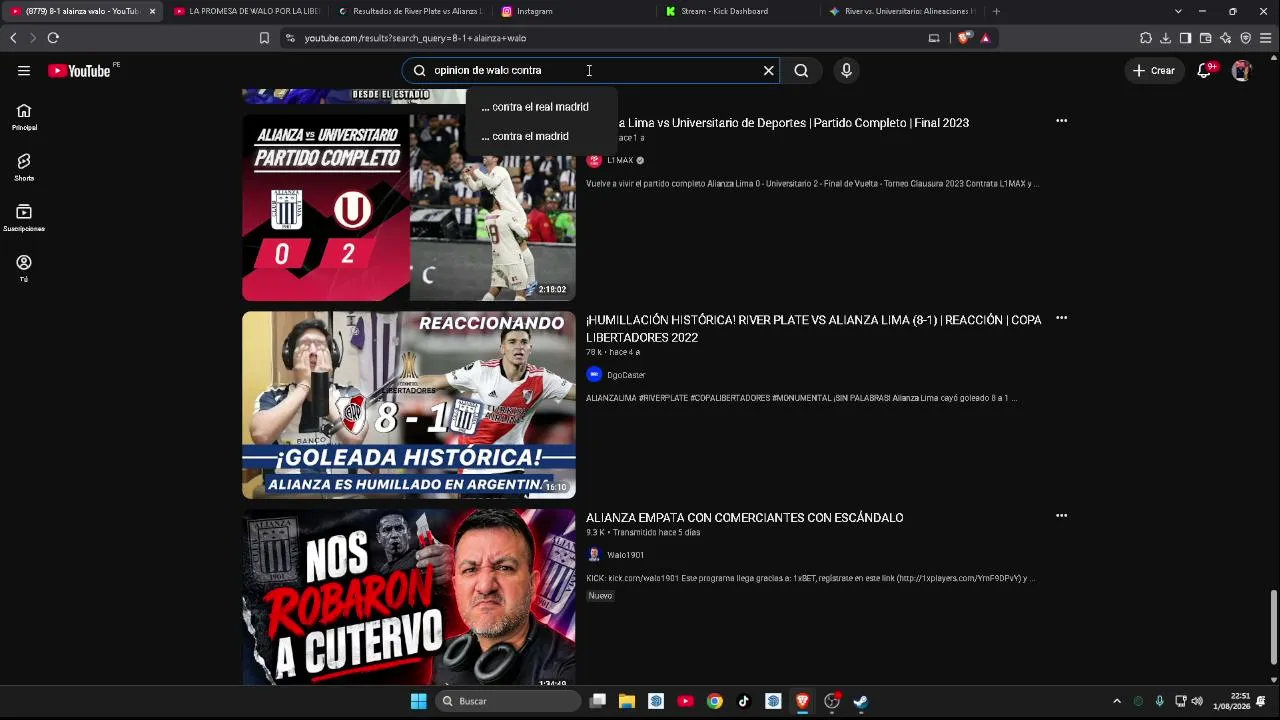Clear the YouTube search box text

coord(768,71)
